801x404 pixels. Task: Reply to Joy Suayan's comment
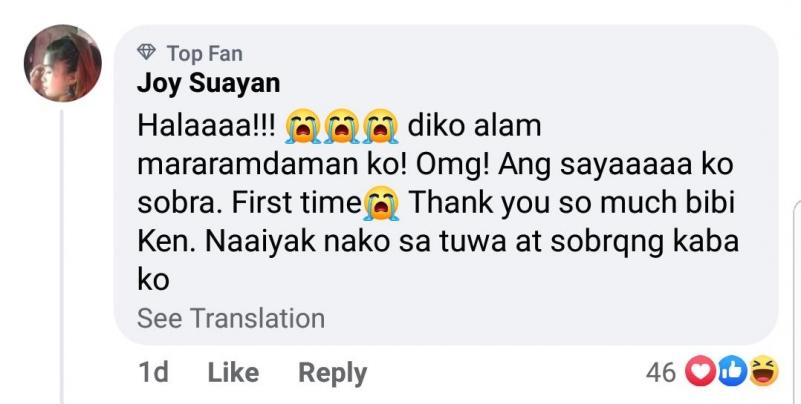click(x=333, y=373)
